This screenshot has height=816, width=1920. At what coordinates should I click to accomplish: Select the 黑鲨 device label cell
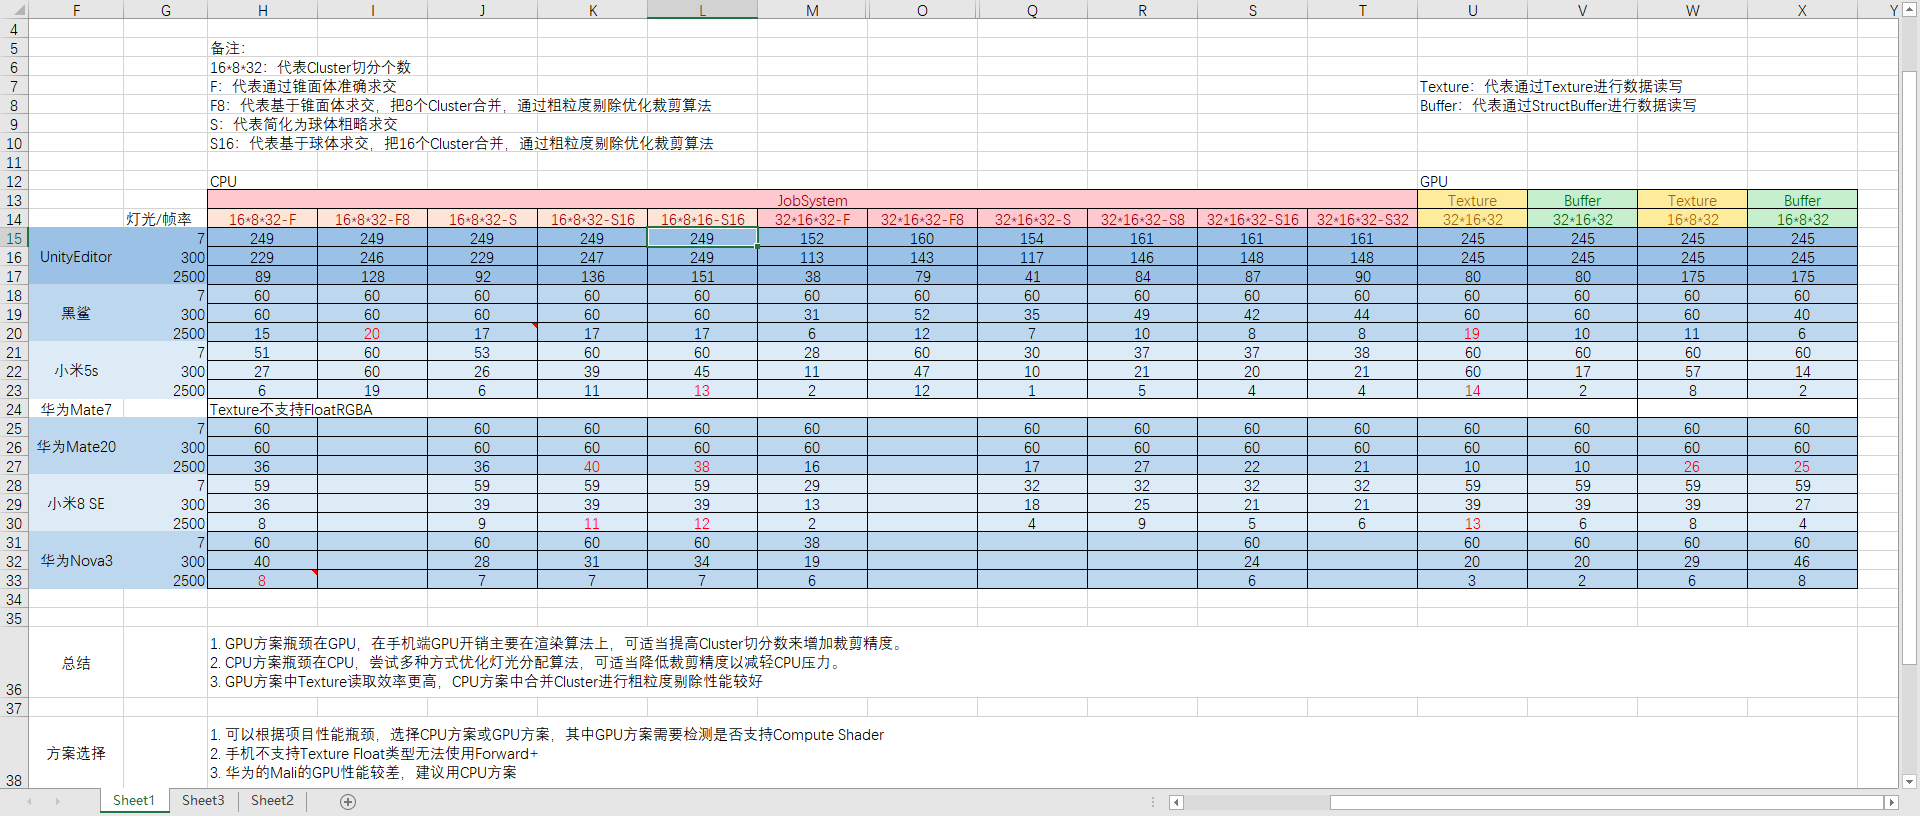[x=76, y=314]
